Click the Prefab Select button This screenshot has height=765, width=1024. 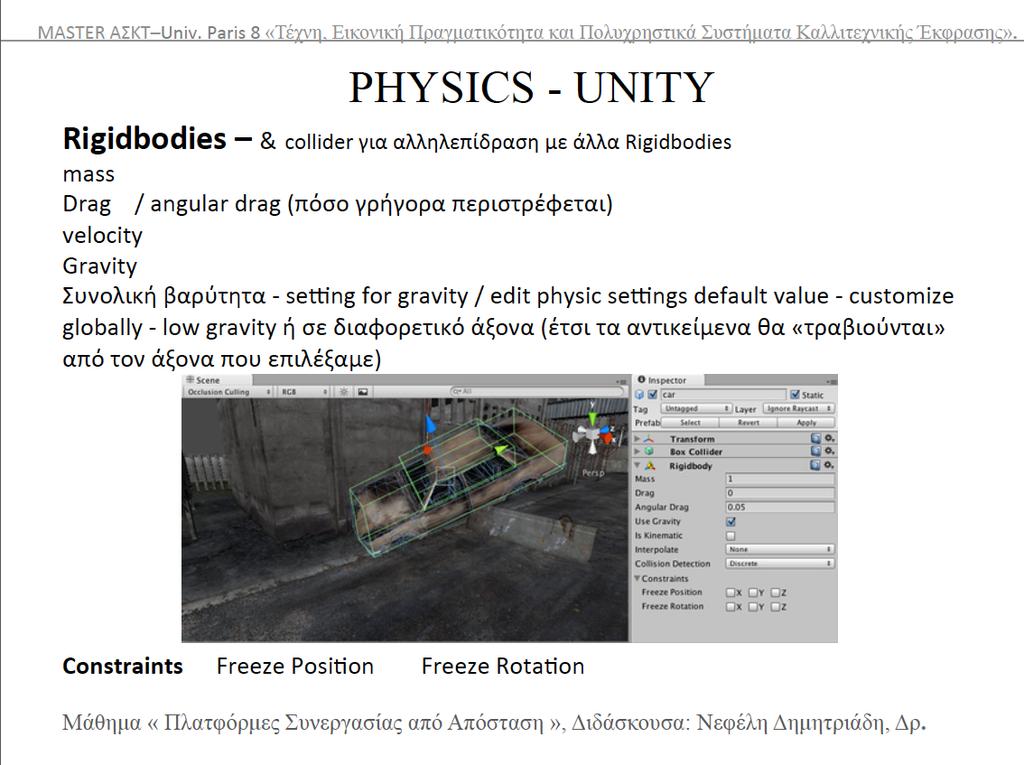coord(690,423)
